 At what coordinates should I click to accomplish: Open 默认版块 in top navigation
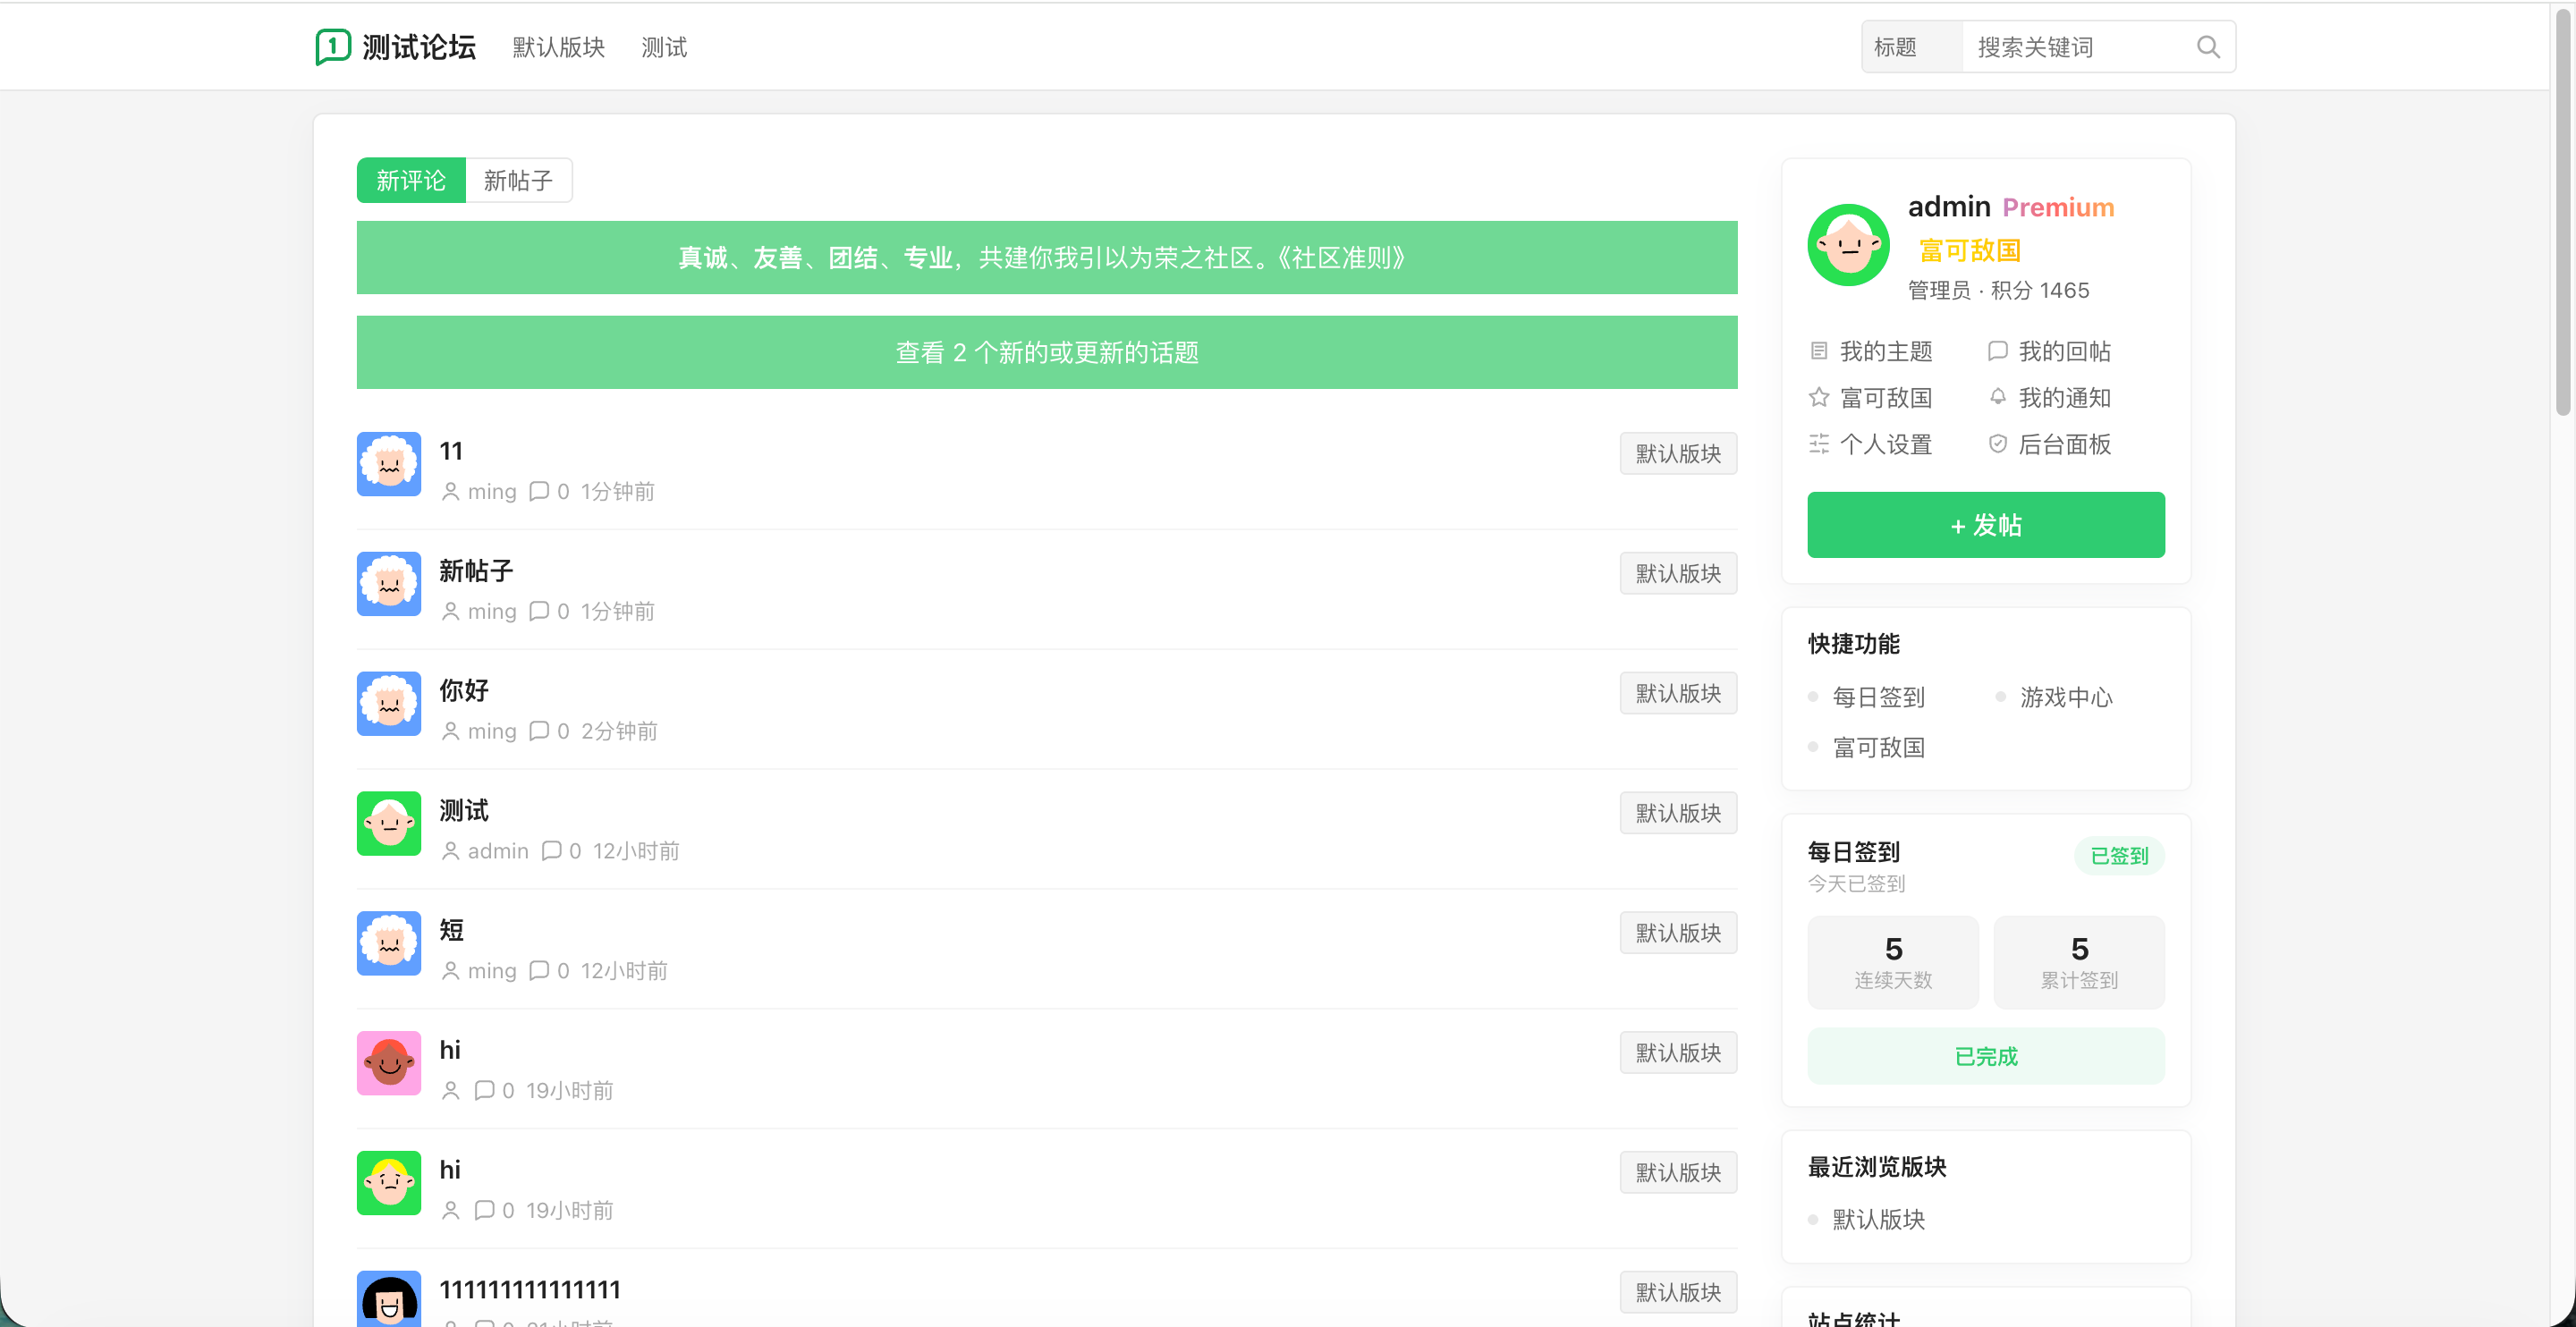(558, 47)
